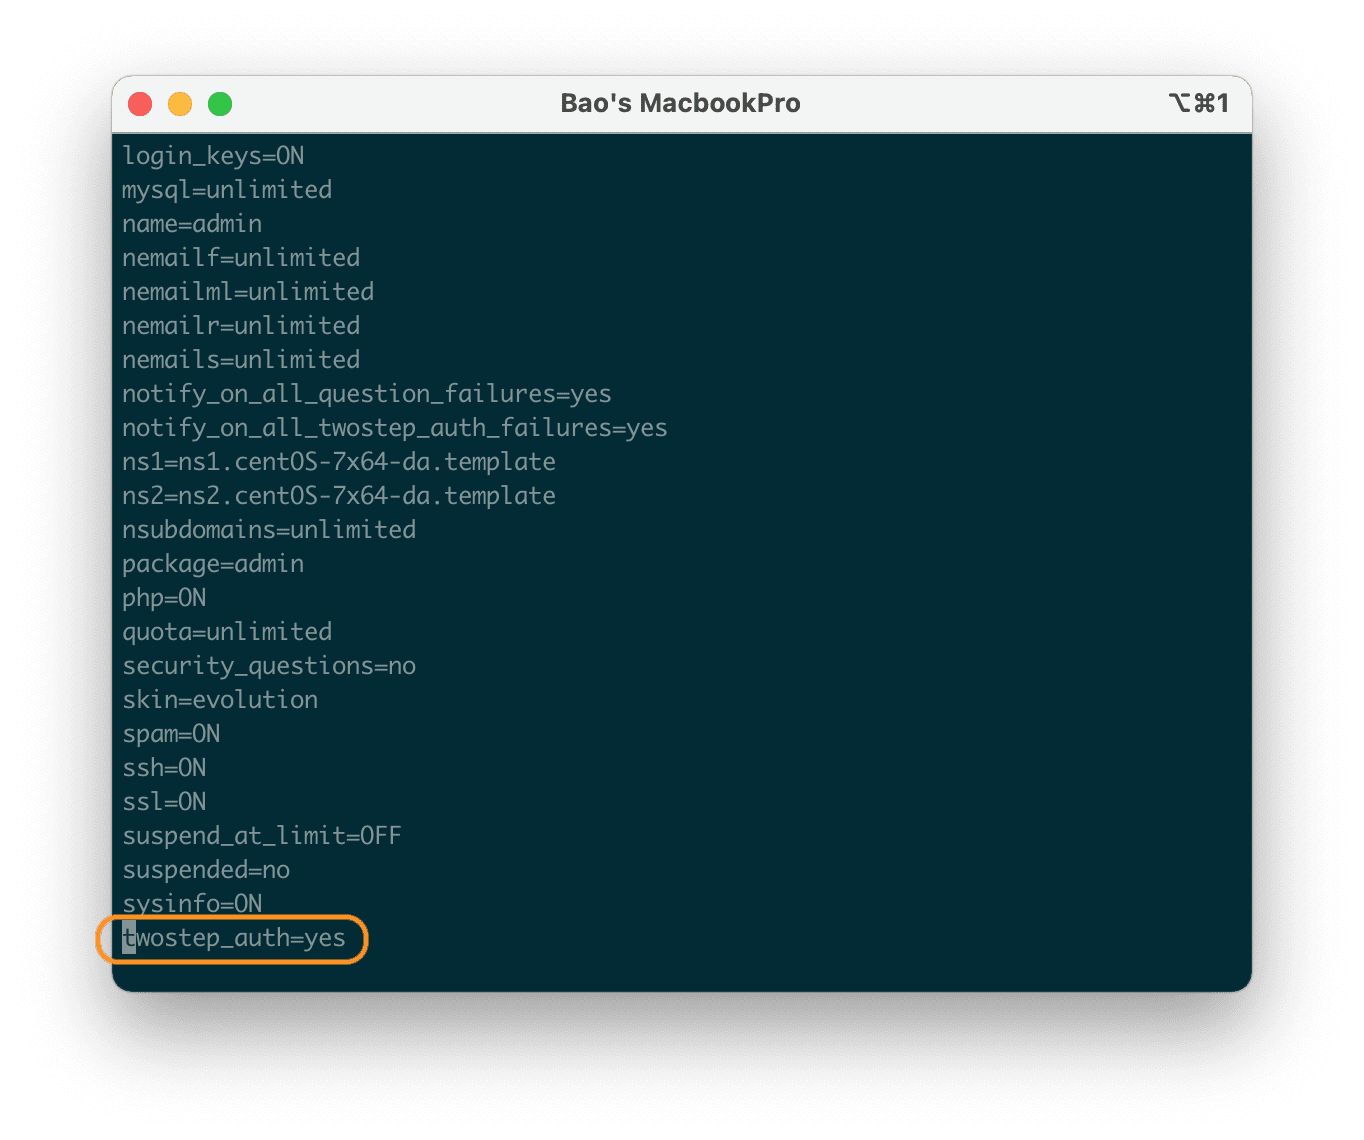Click the security_questions=no line
The width and height of the screenshot is (1364, 1140).
269,666
